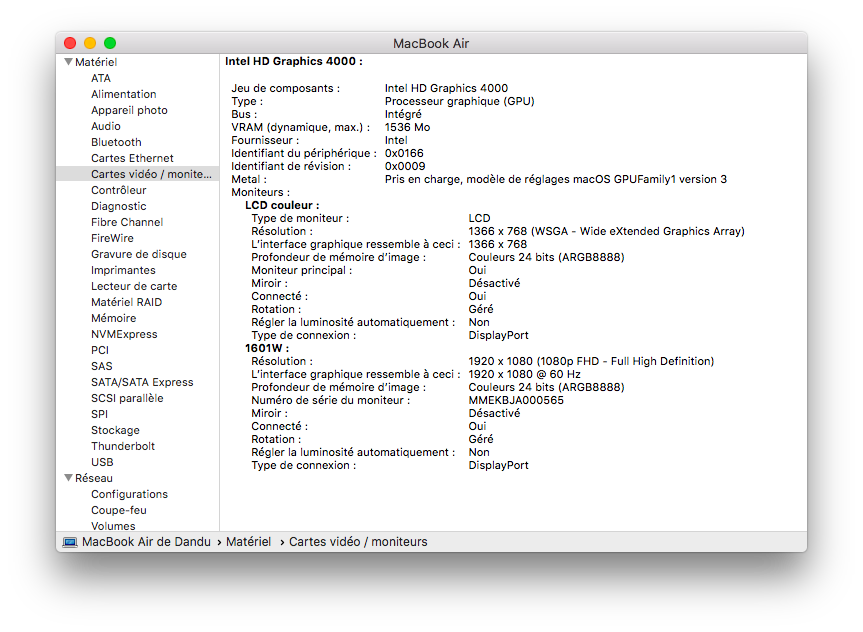Screen dimensions: 863x632
Task: Select Thunderbolt in the sidebar
Action: coord(123,445)
